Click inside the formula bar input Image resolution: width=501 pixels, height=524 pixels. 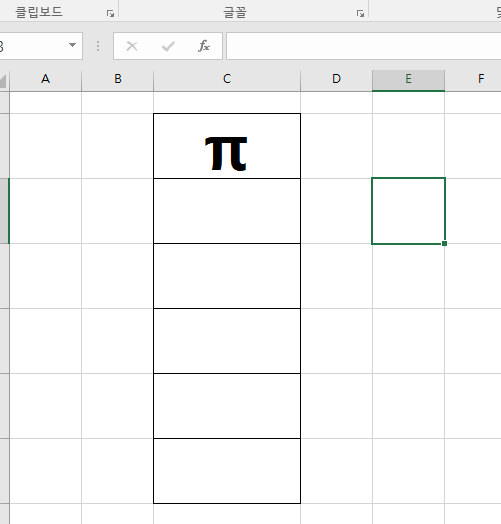click(x=364, y=46)
